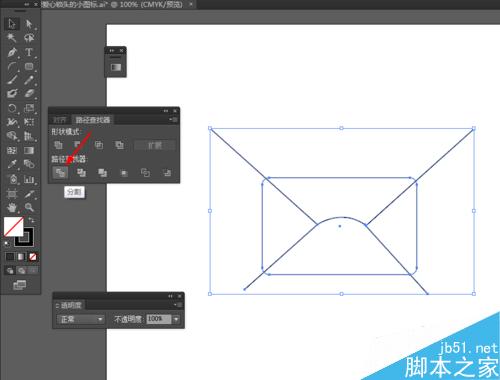
Task: Apply None (no fill) button
Action: (x=32, y=257)
